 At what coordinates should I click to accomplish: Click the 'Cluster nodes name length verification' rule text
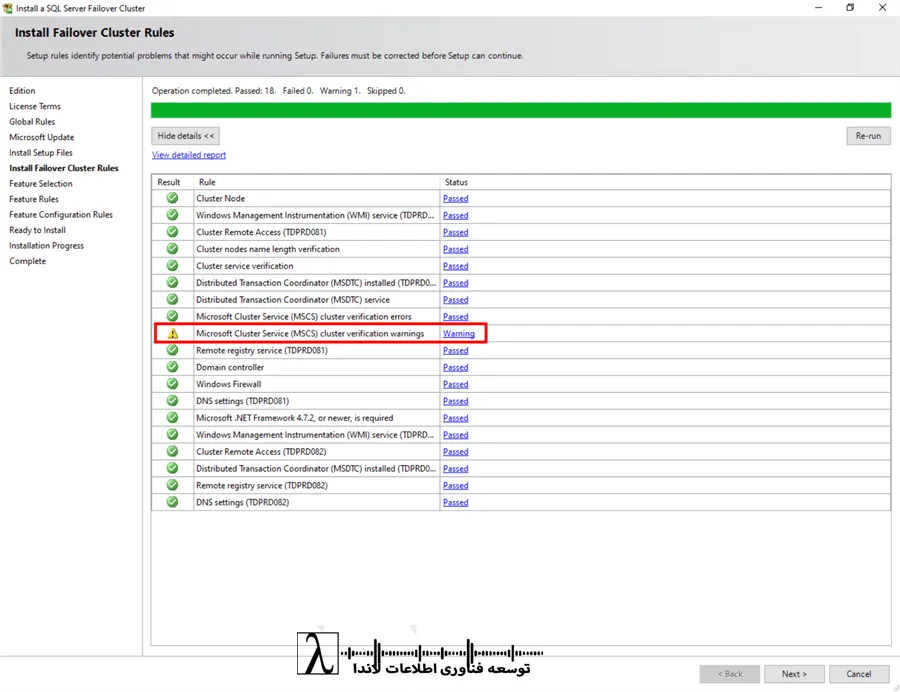point(268,249)
